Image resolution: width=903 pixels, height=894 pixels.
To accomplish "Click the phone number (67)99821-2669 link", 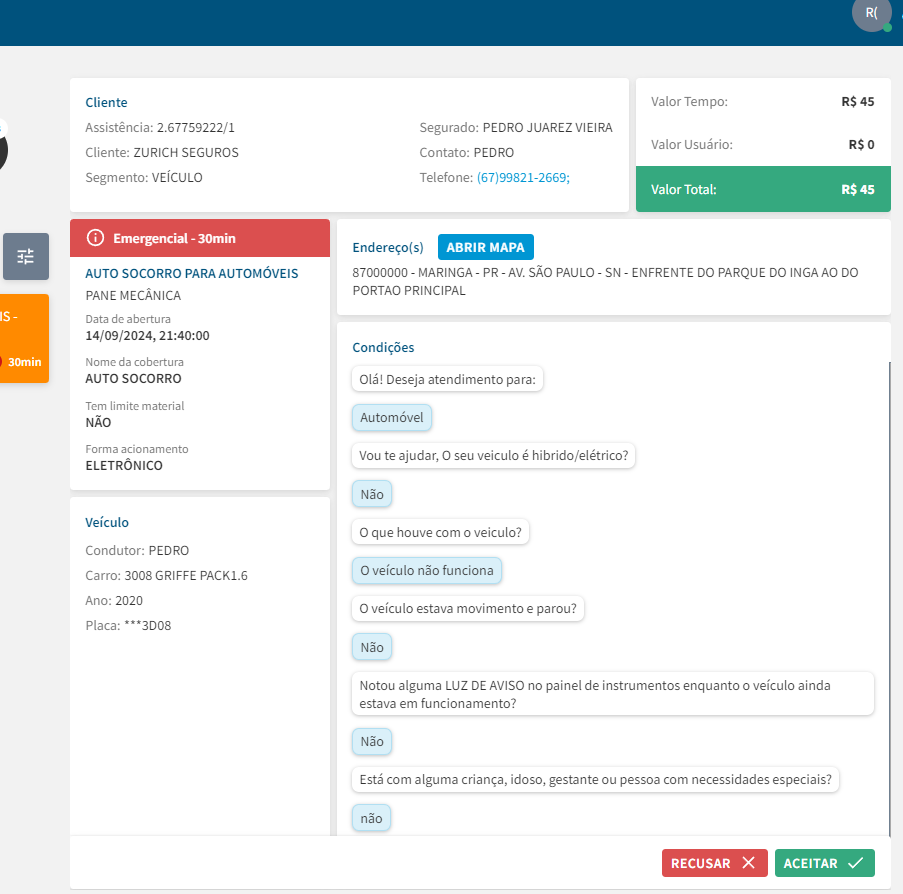I will click(523, 177).
